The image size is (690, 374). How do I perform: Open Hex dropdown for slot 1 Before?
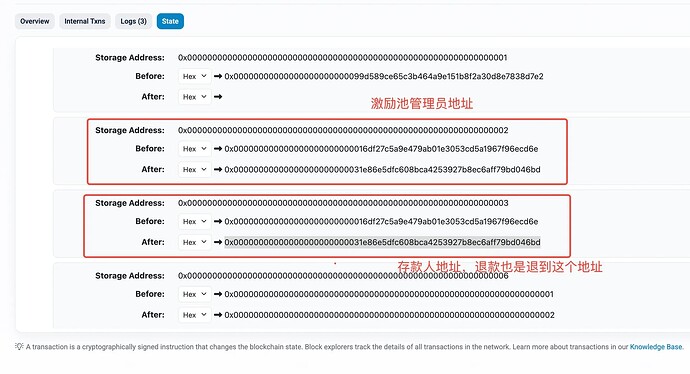pos(195,76)
